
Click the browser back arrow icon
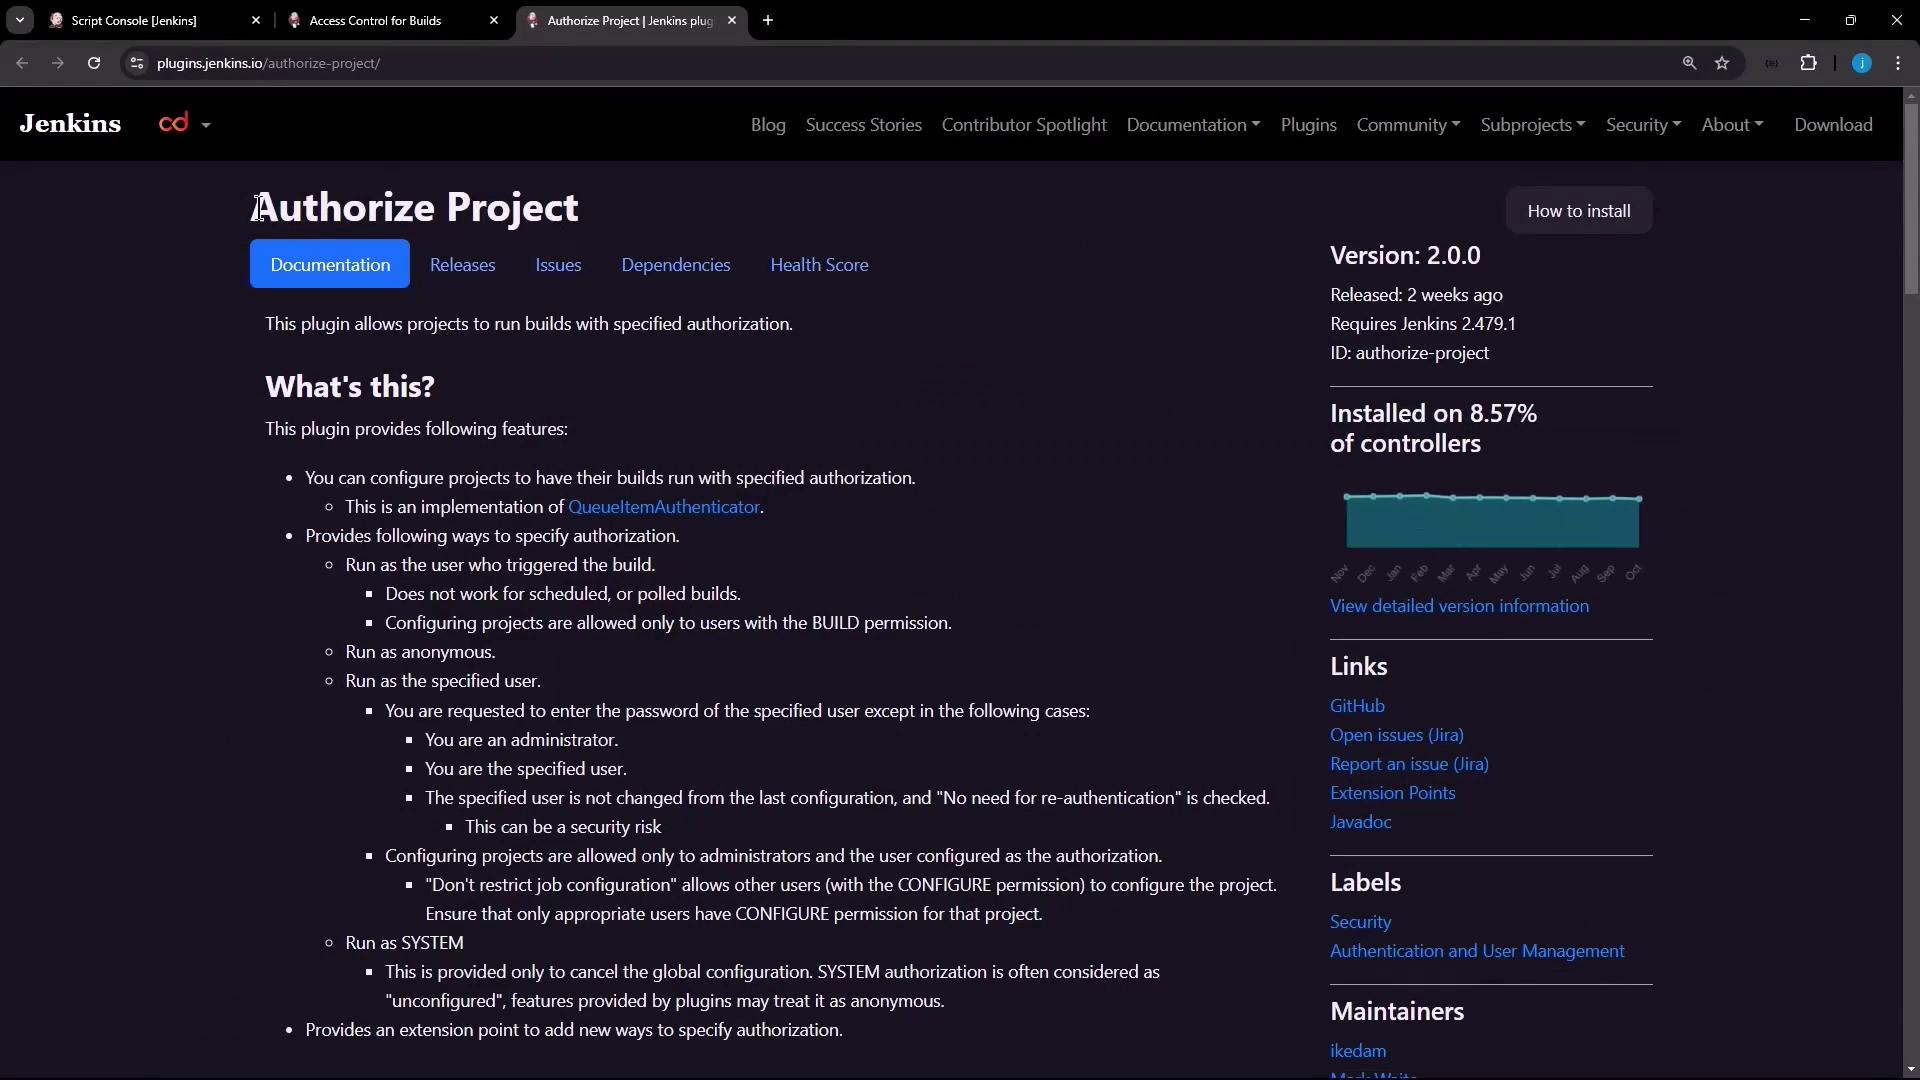point(22,63)
